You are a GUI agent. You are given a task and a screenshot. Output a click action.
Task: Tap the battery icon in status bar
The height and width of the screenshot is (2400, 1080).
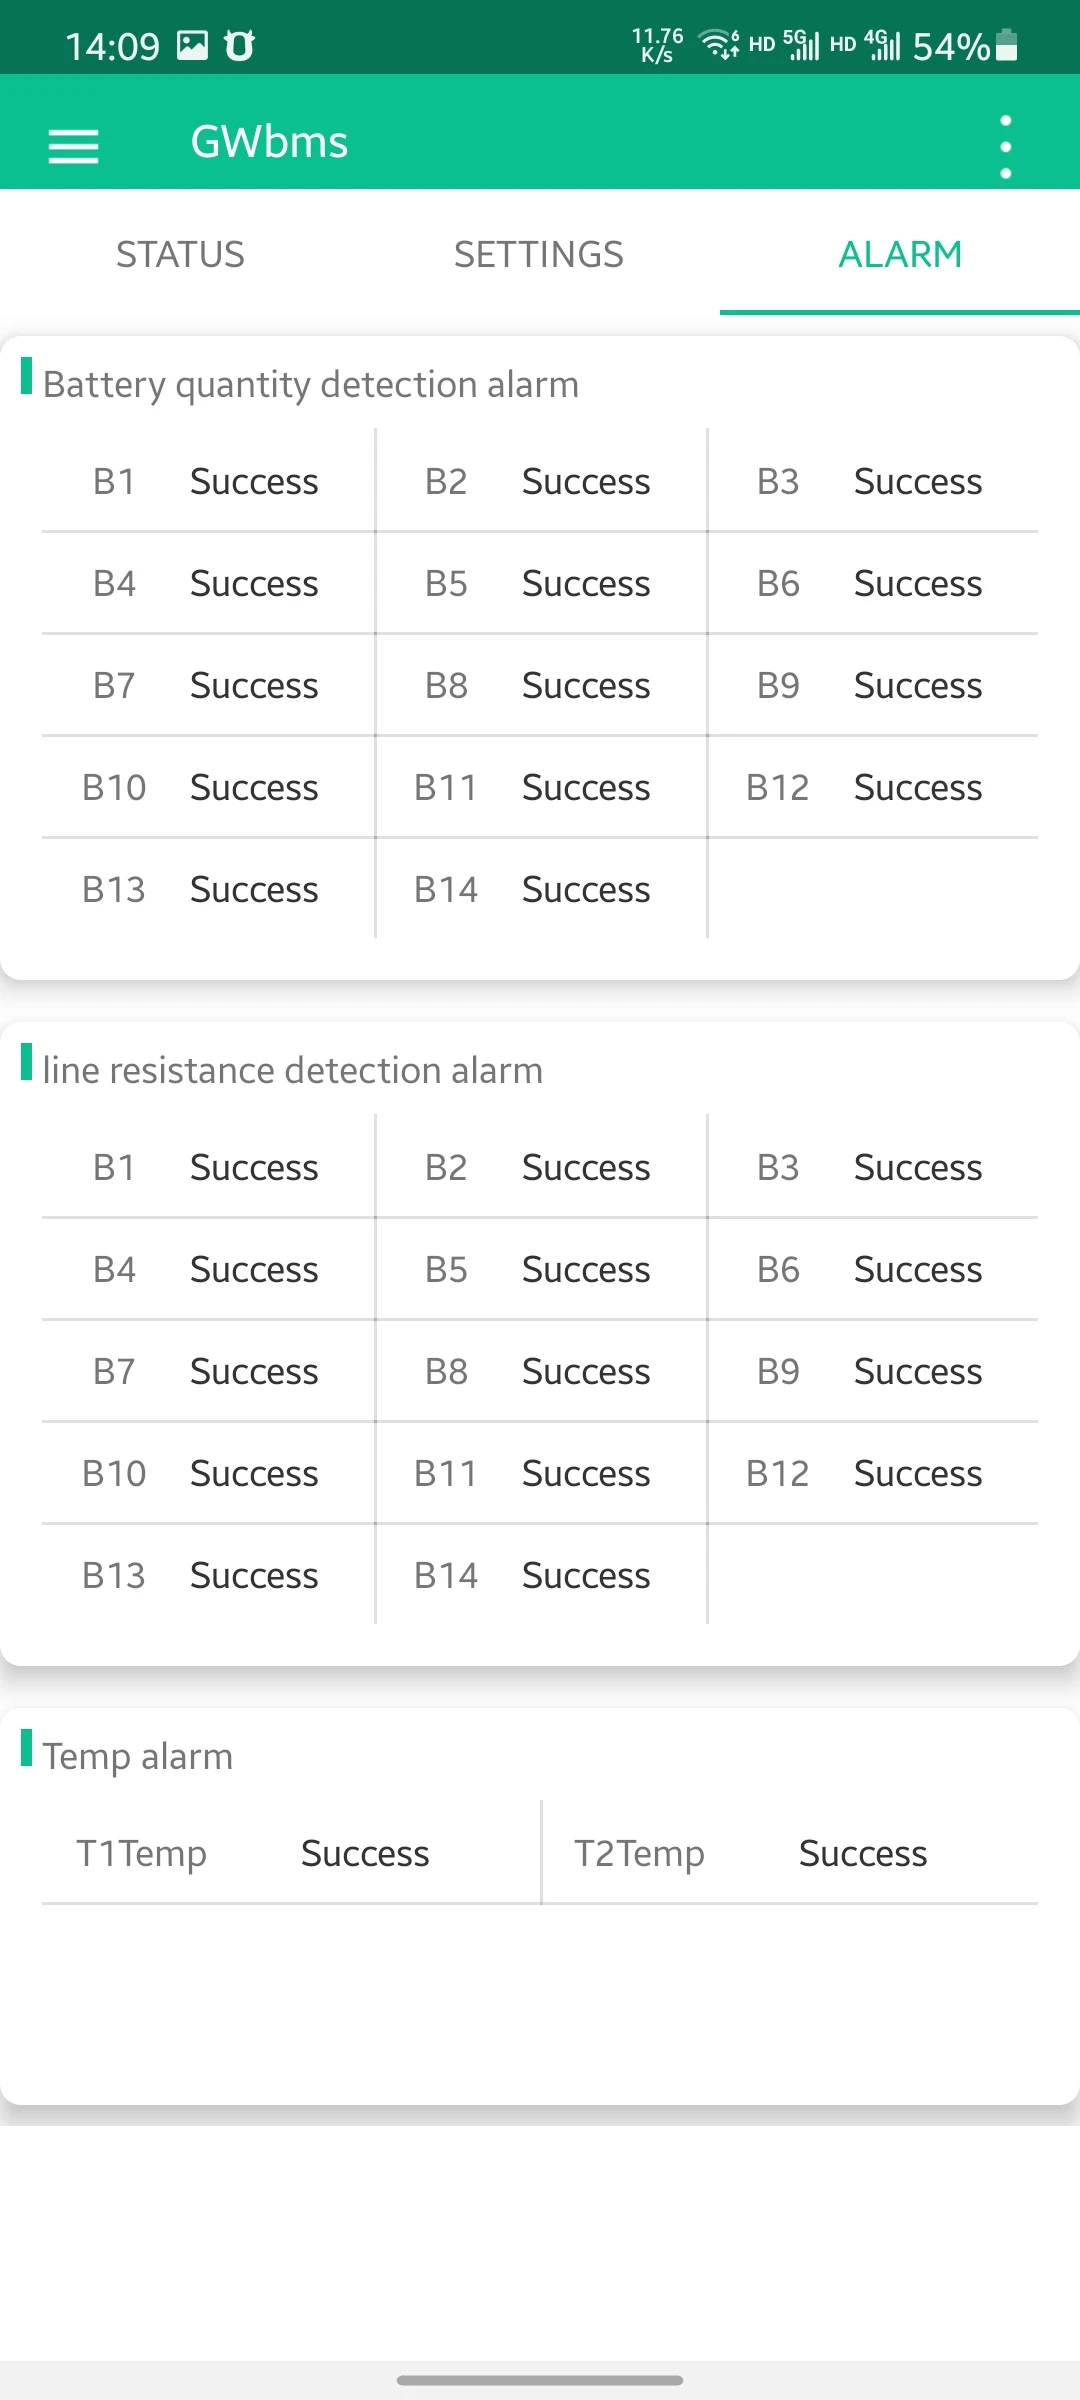click(x=1008, y=45)
